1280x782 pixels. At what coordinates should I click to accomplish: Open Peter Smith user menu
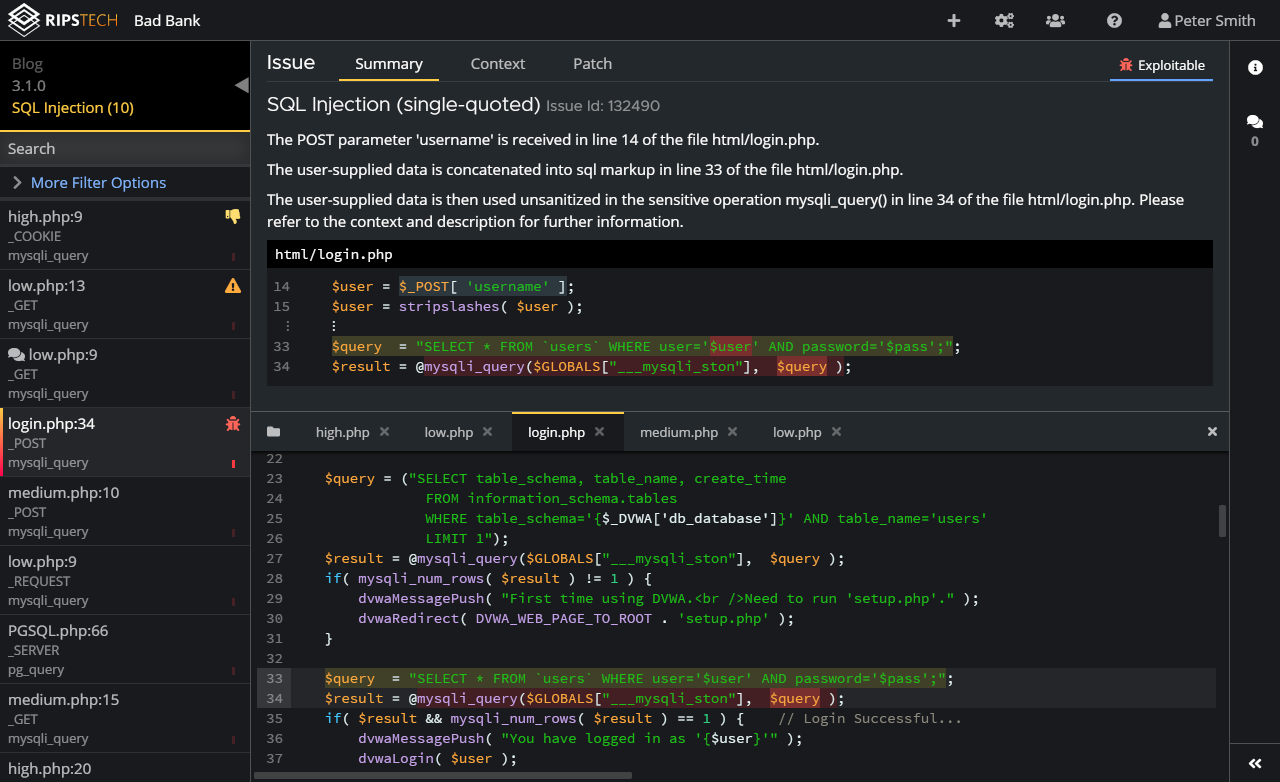tap(1206, 21)
